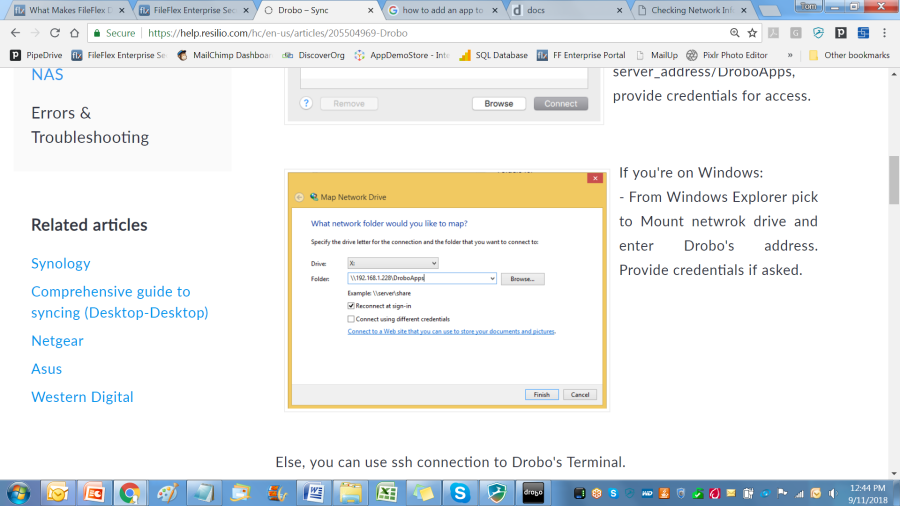Open Microsoft Word from the taskbar
The image size is (900, 506).
tap(314, 493)
